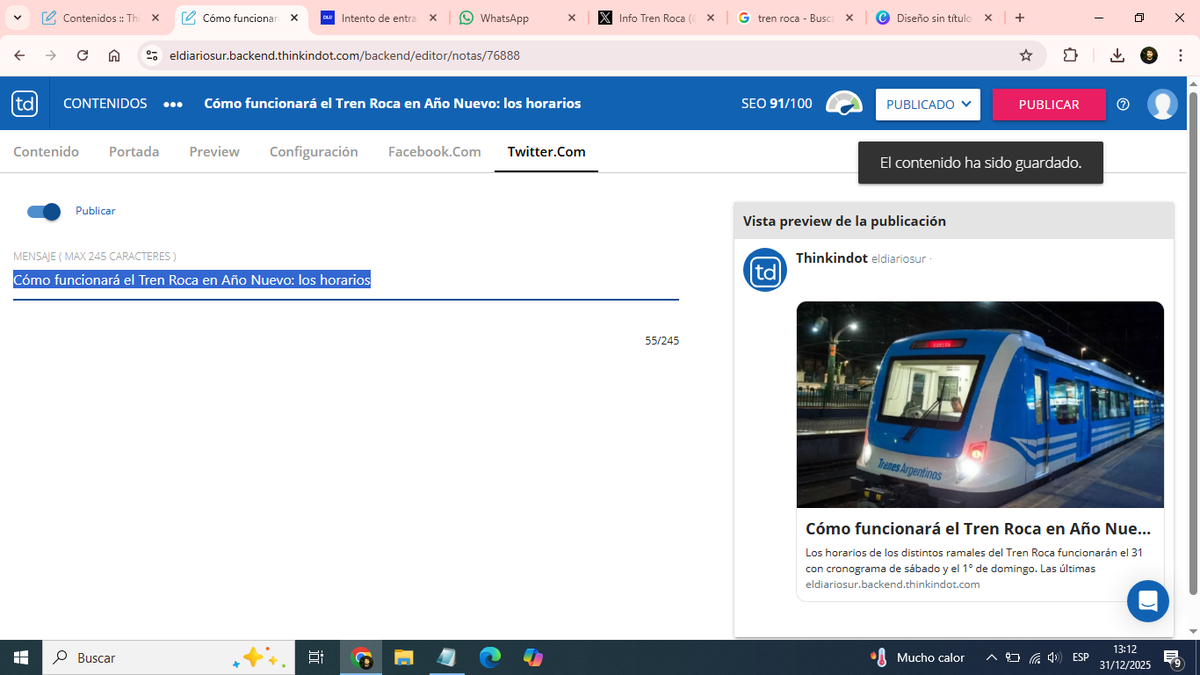
Task: Open the browser tab list dropdown arrow
Action: [17, 18]
